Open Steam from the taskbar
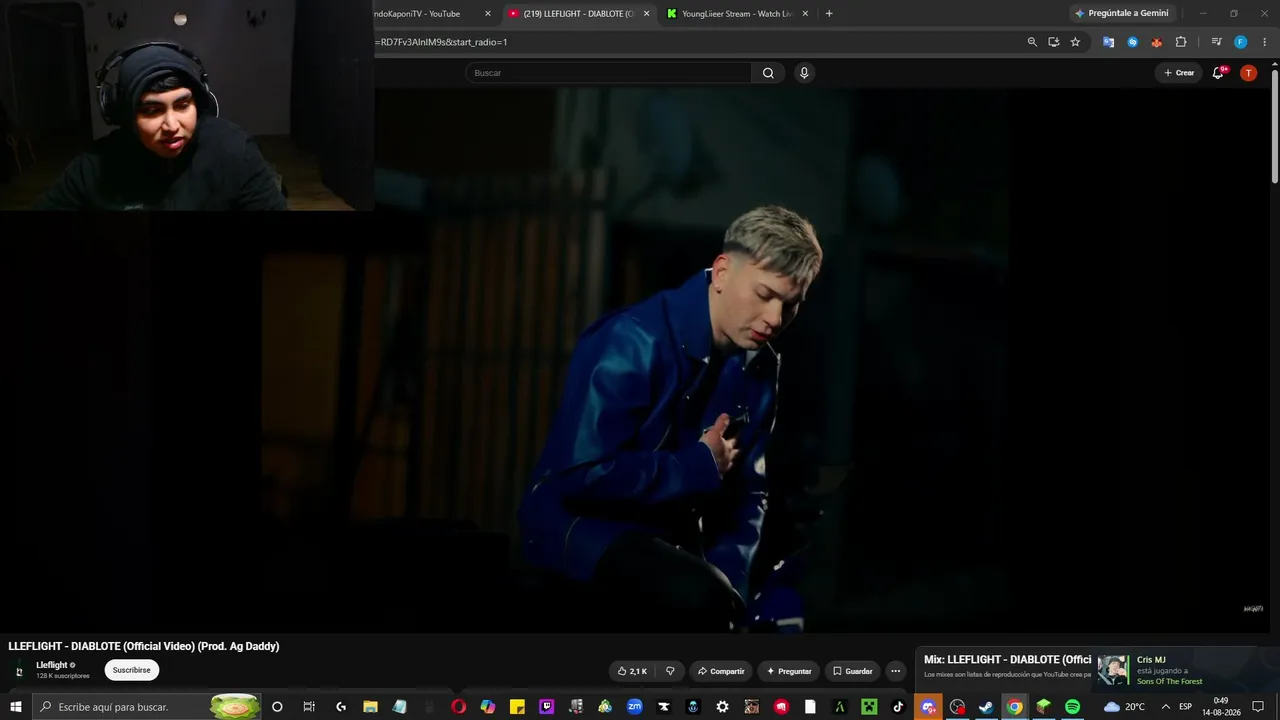This screenshot has height=720, width=1280. click(x=986, y=707)
